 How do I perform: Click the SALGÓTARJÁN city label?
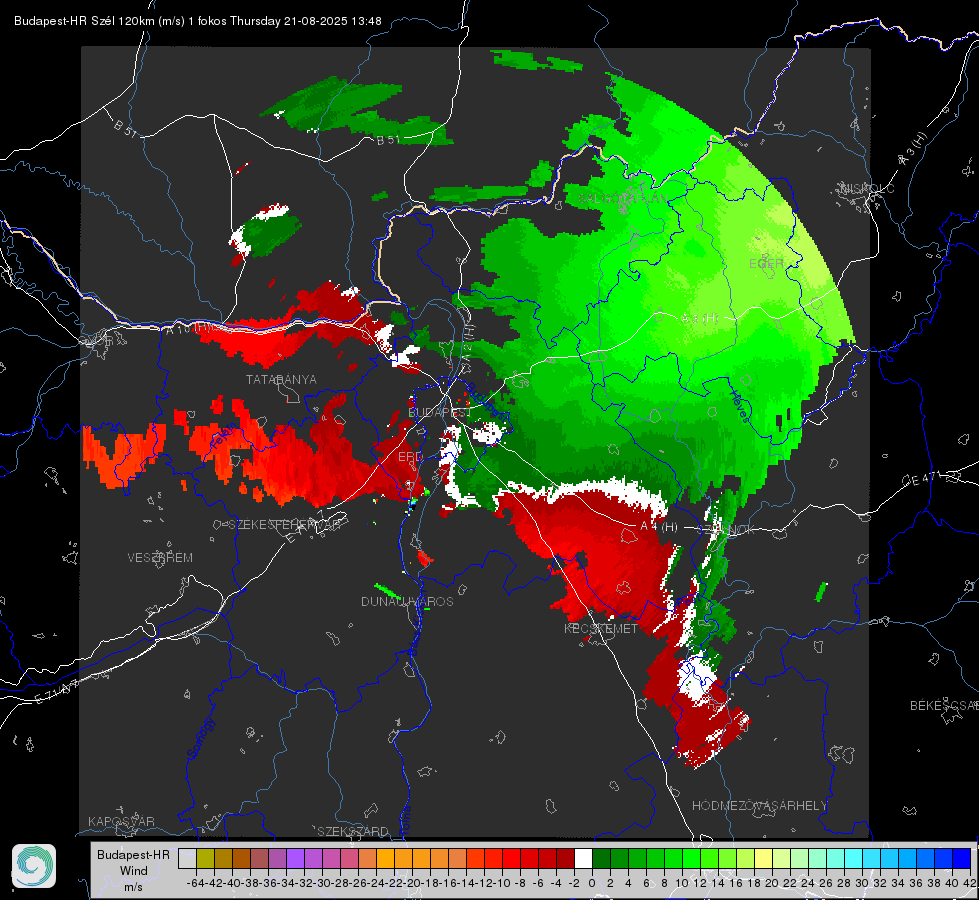(622, 199)
